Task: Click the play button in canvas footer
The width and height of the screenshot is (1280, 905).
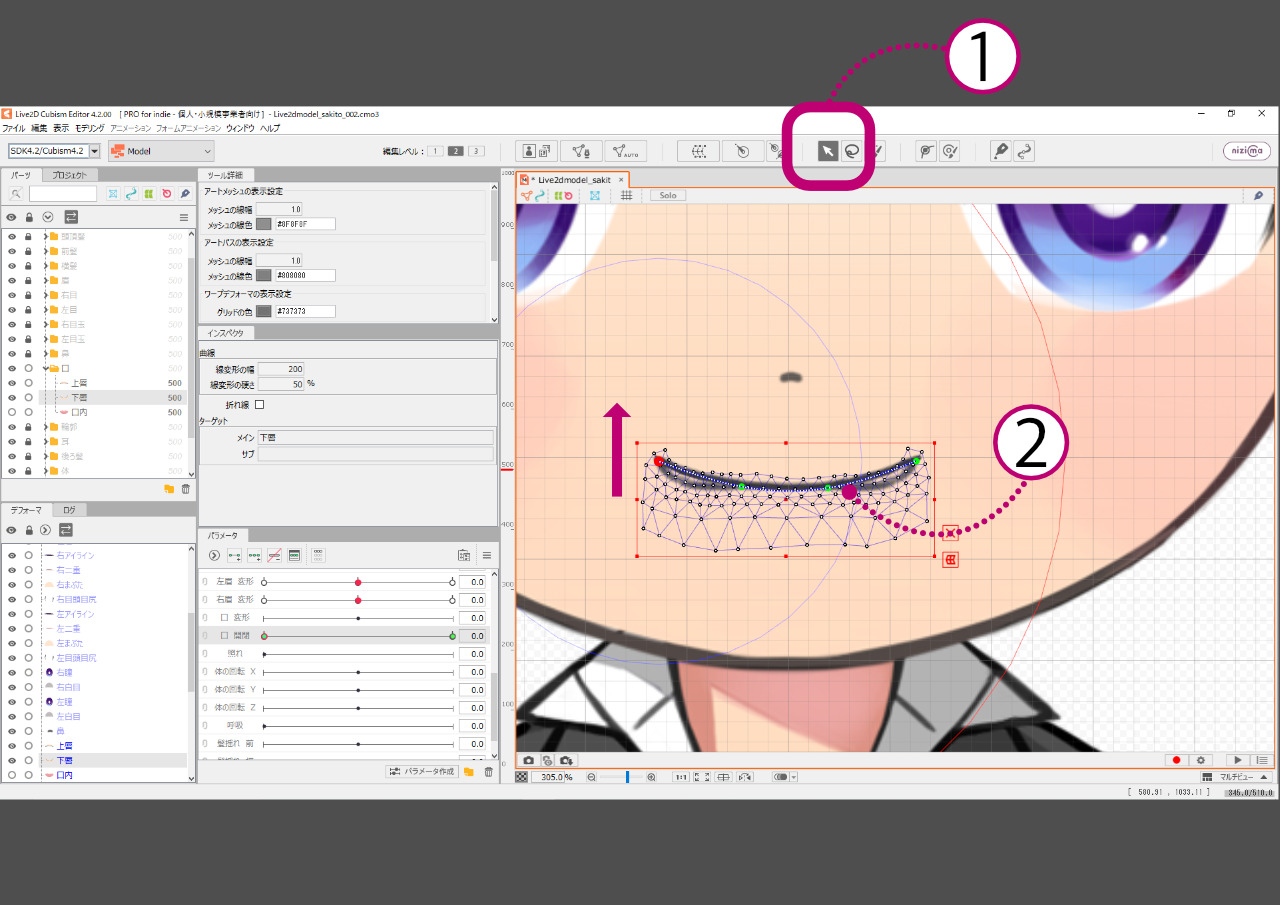Action: (1239, 761)
